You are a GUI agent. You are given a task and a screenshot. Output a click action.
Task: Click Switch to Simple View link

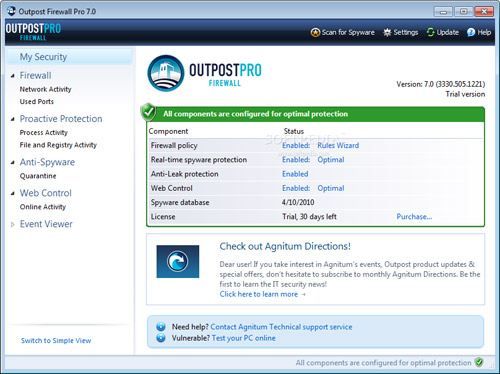(x=56, y=341)
